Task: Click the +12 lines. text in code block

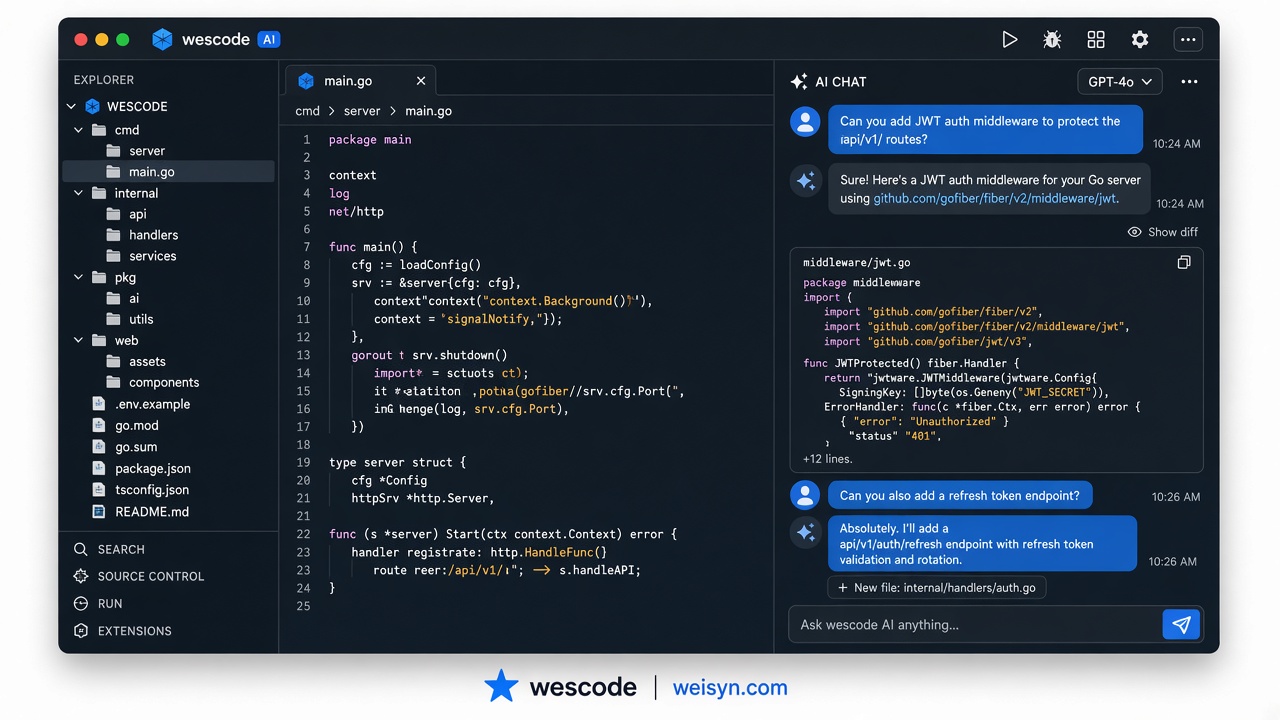Action: click(x=827, y=459)
